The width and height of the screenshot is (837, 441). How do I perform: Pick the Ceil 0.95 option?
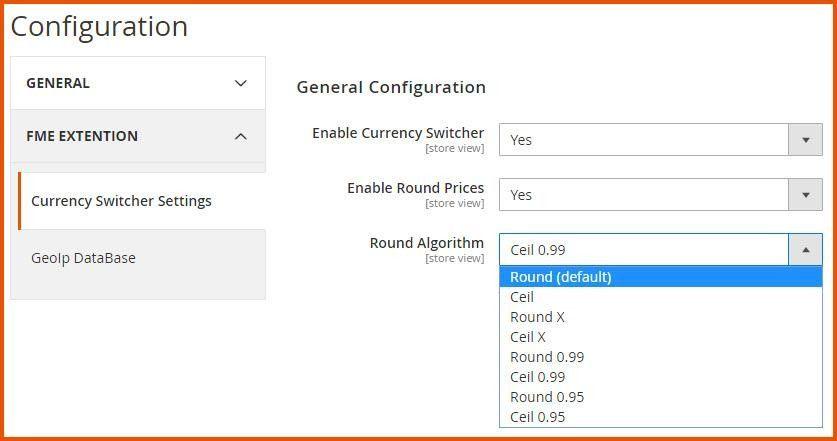coord(537,417)
